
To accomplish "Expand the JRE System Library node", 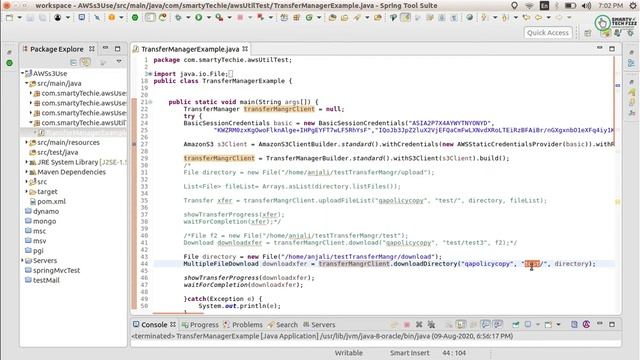I will pyautogui.click(x=27, y=162).
